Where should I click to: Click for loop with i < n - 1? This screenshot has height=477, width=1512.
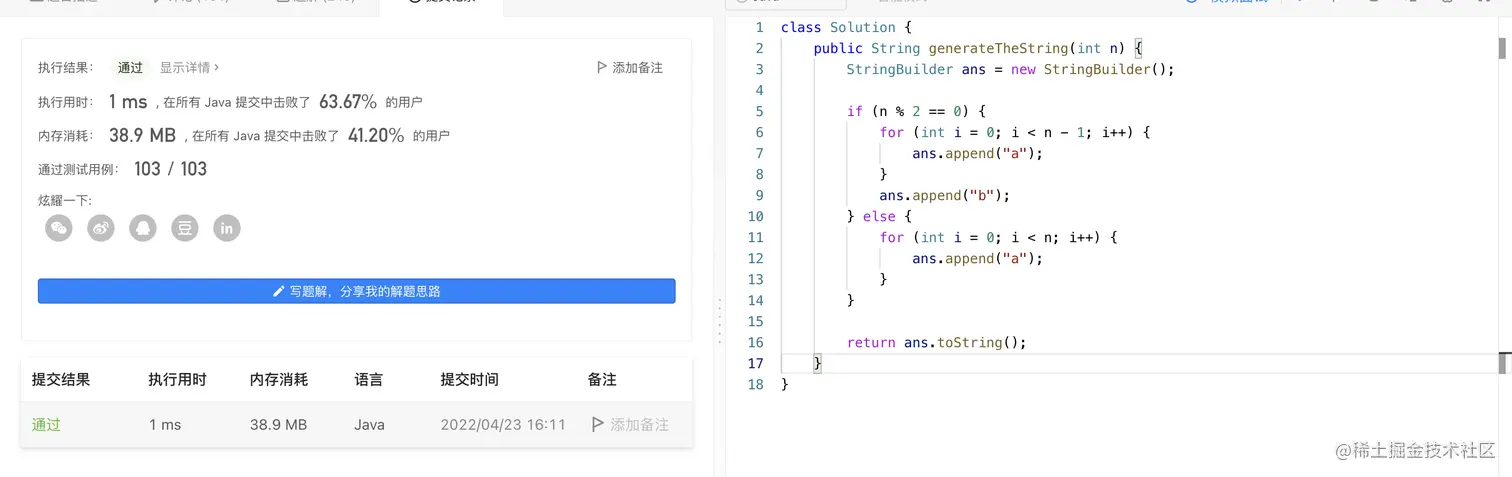point(1015,132)
